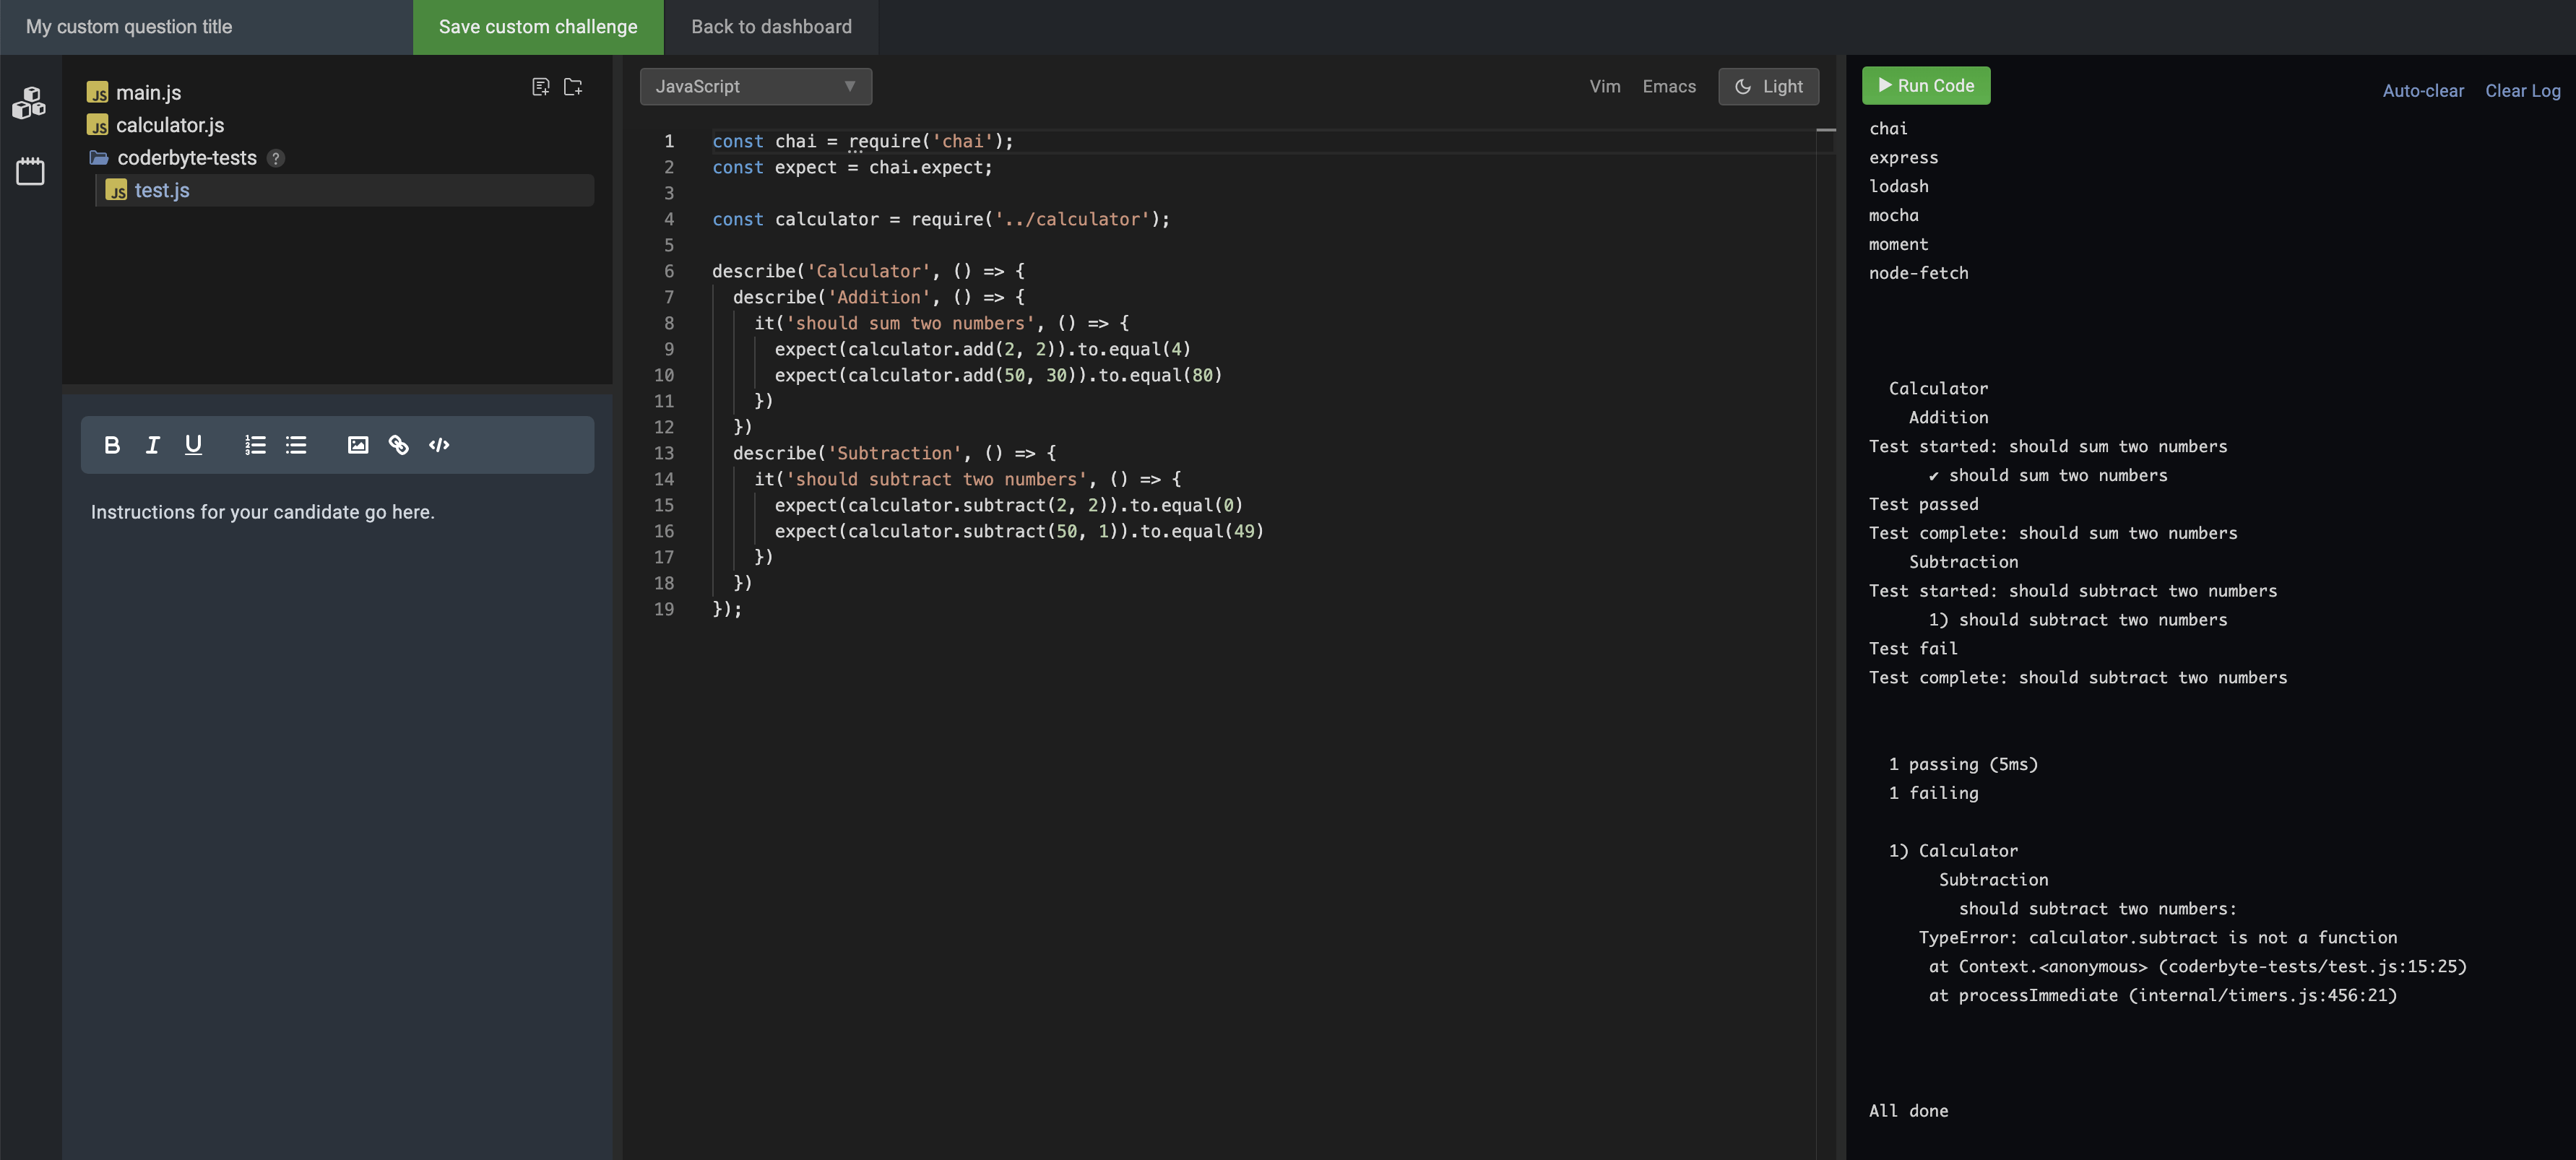This screenshot has height=1160, width=2576.
Task: Switch editor to Light theme
Action: coord(1768,87)
